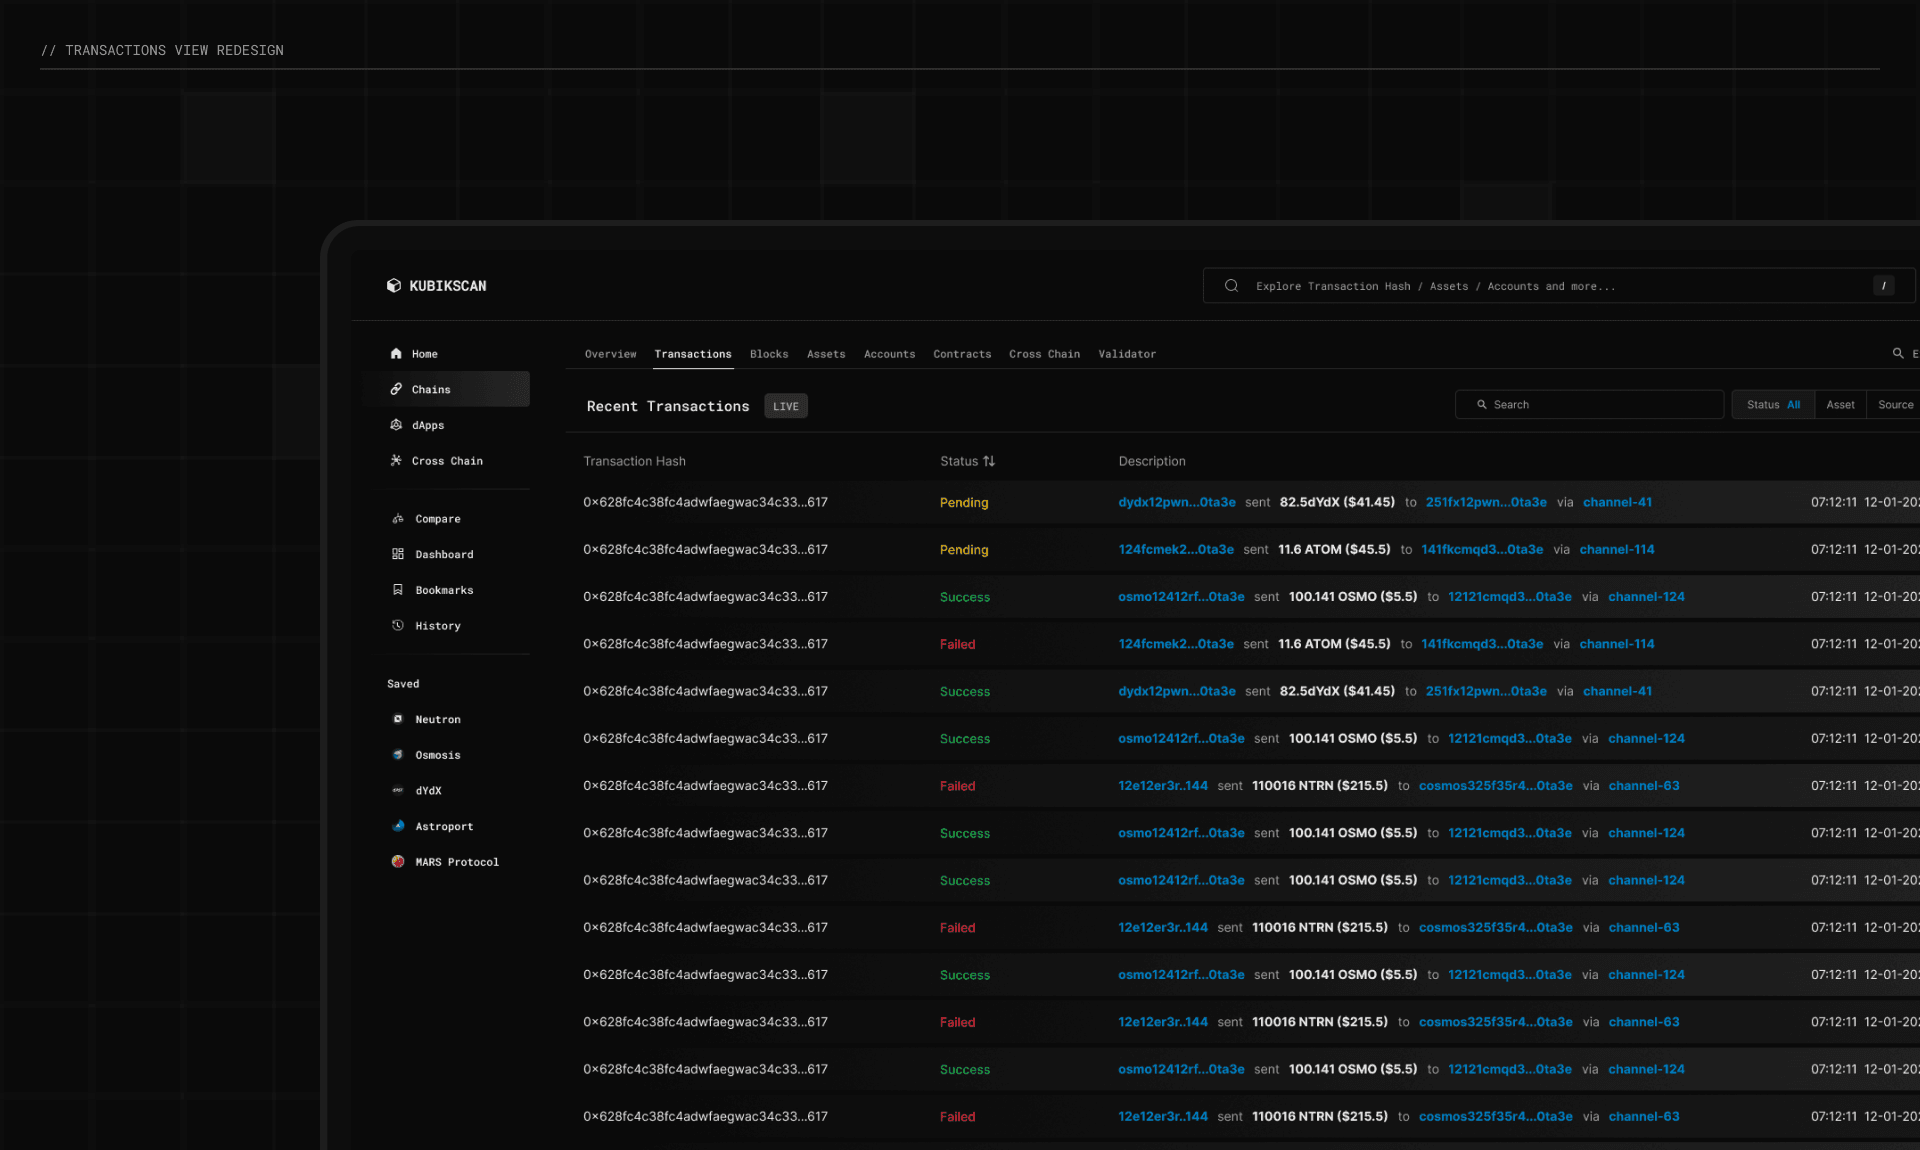The height and width of the screenshot is (1150, 1920).
Task: Open the Compare page icon
Action: 398,519
